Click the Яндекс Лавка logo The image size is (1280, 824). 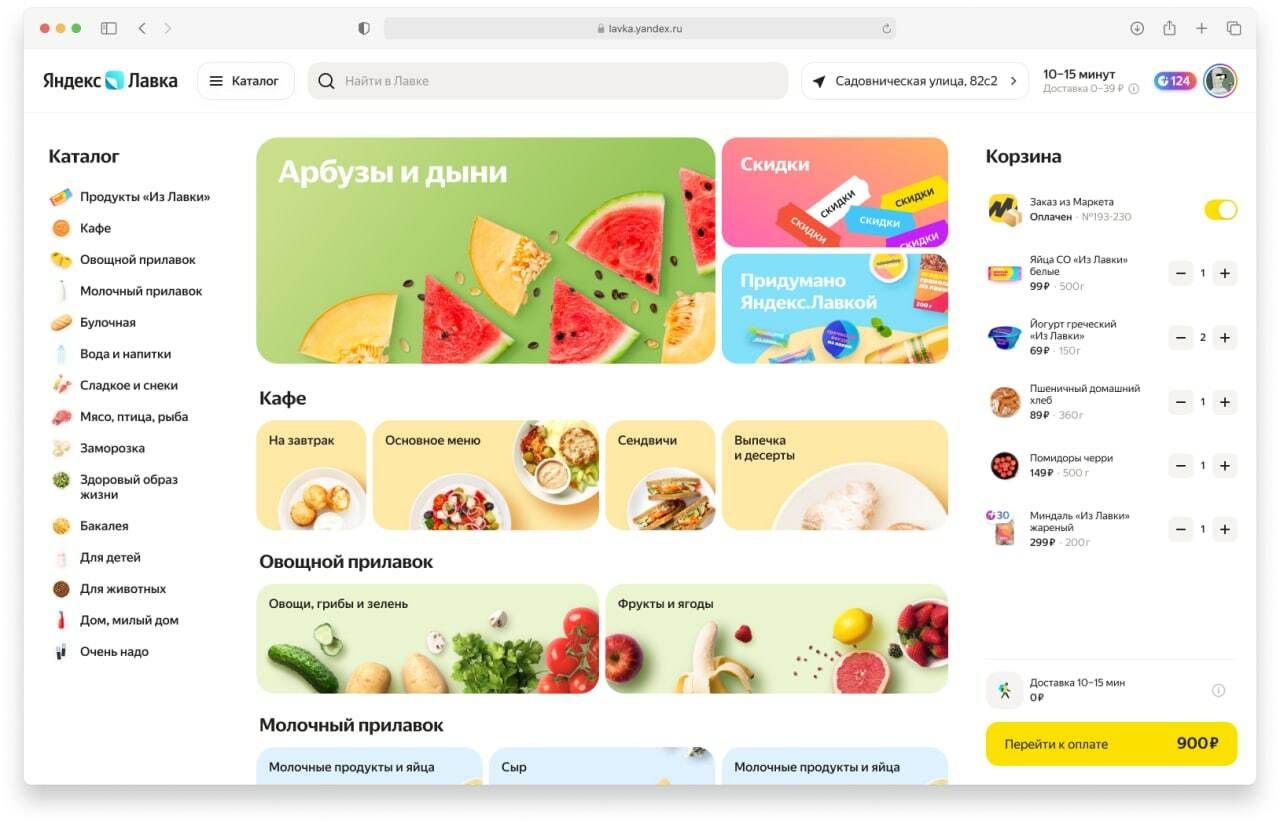[110, 81]
